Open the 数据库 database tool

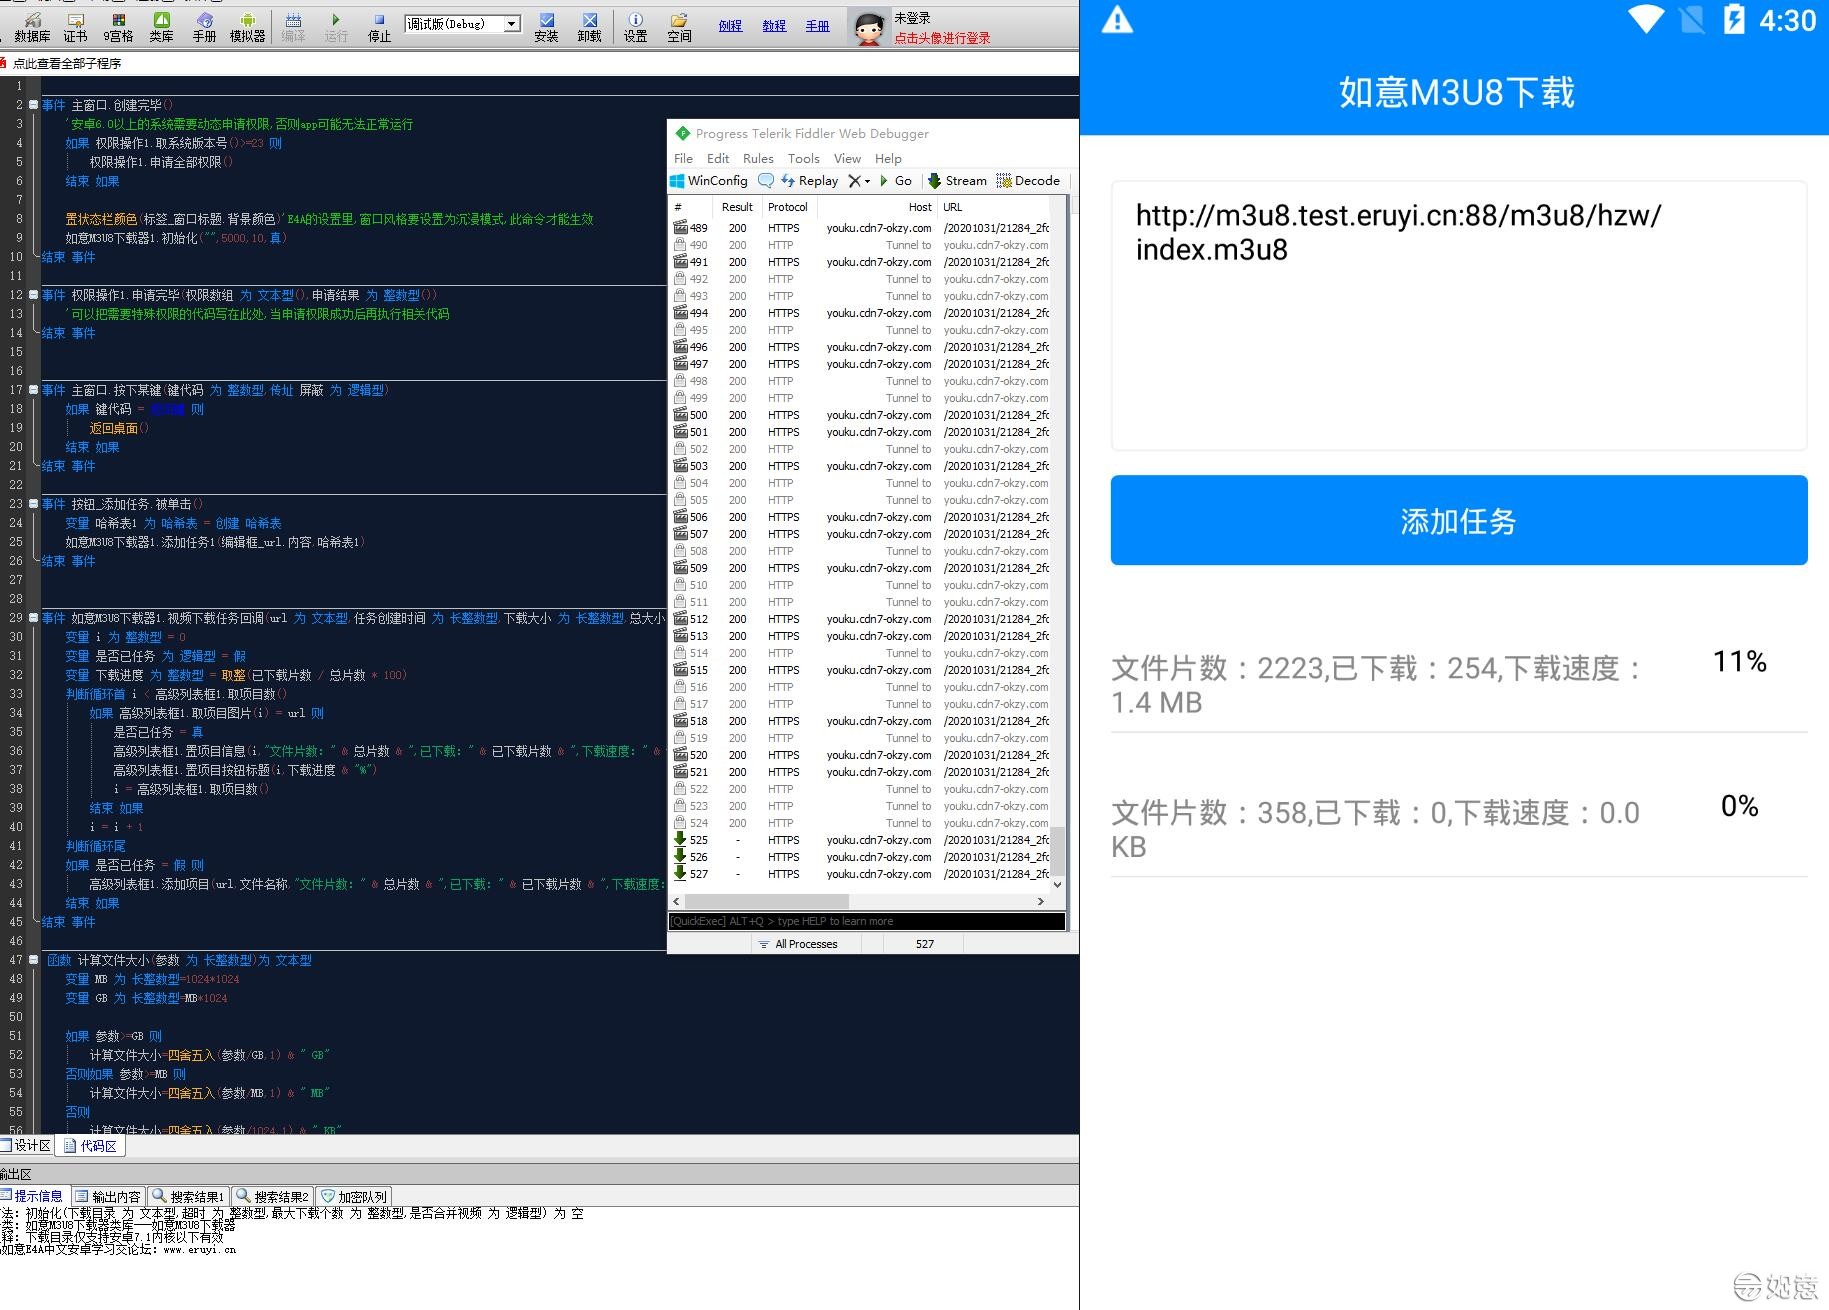click(x=32, y=27)
